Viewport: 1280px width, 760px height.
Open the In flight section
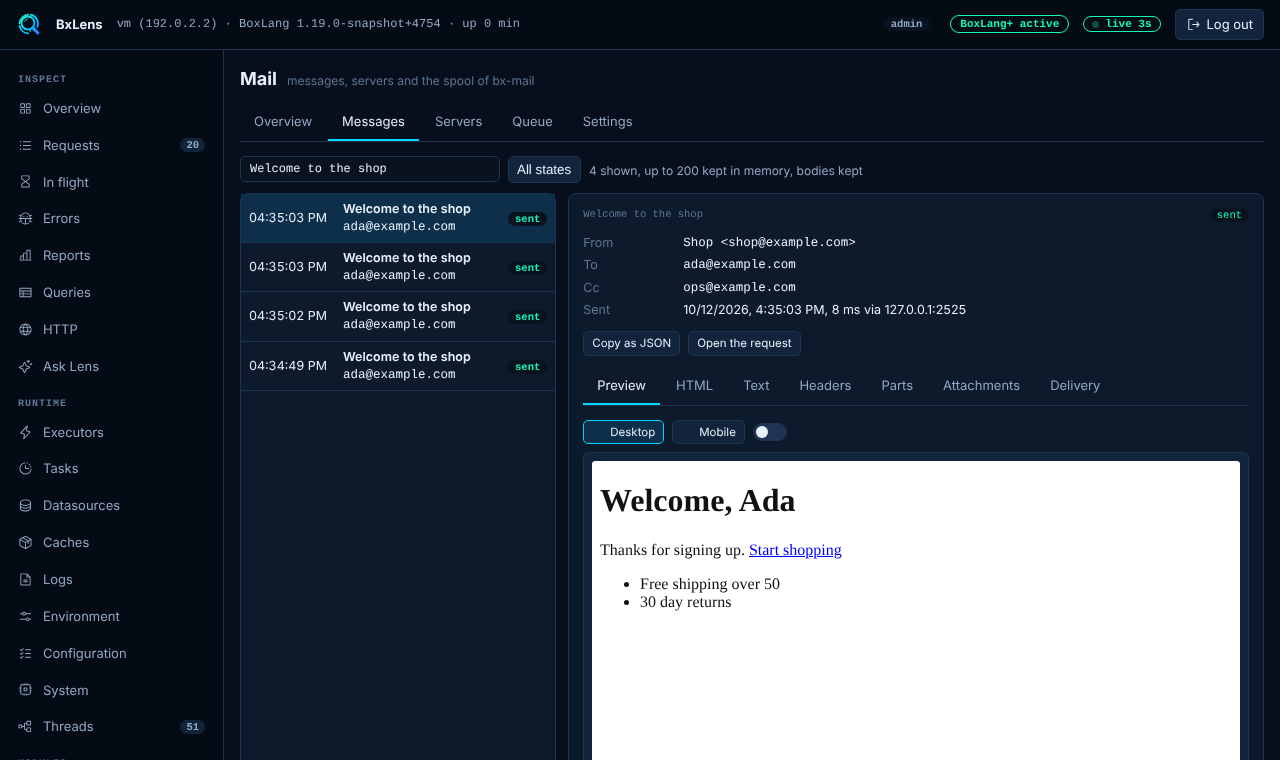click(x=111, y=182)
